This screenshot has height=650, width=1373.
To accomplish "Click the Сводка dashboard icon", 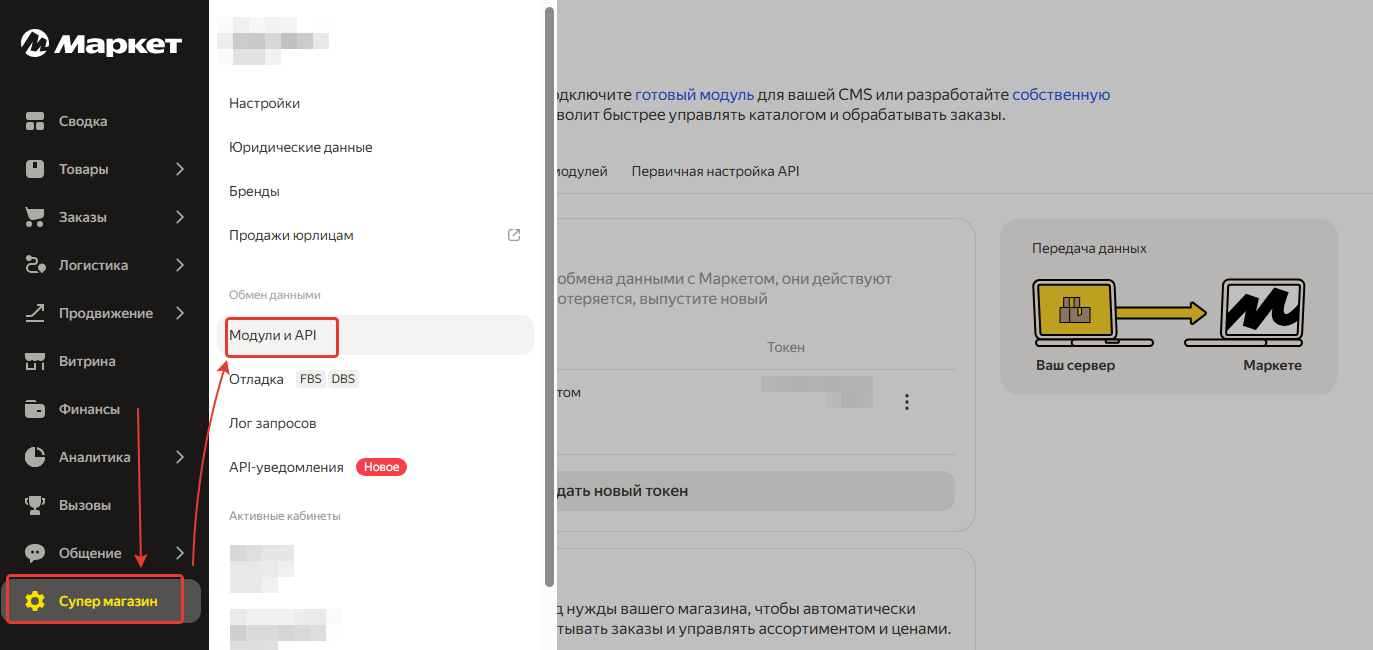I will (x=35, y=121).
